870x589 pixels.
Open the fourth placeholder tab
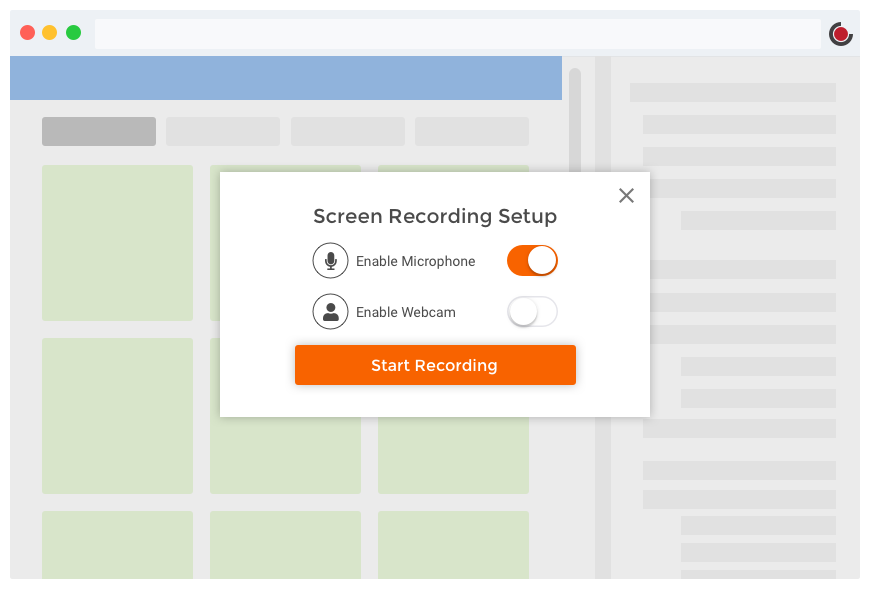tap(472, 132)
